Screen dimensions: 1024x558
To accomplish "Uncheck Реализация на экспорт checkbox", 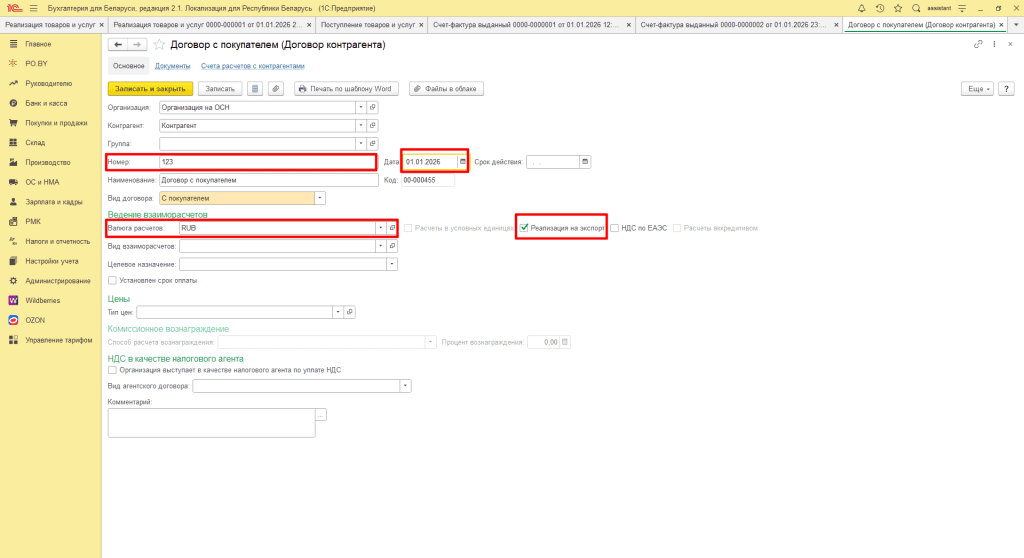I will pyautogui.click(x=524, y=228).
